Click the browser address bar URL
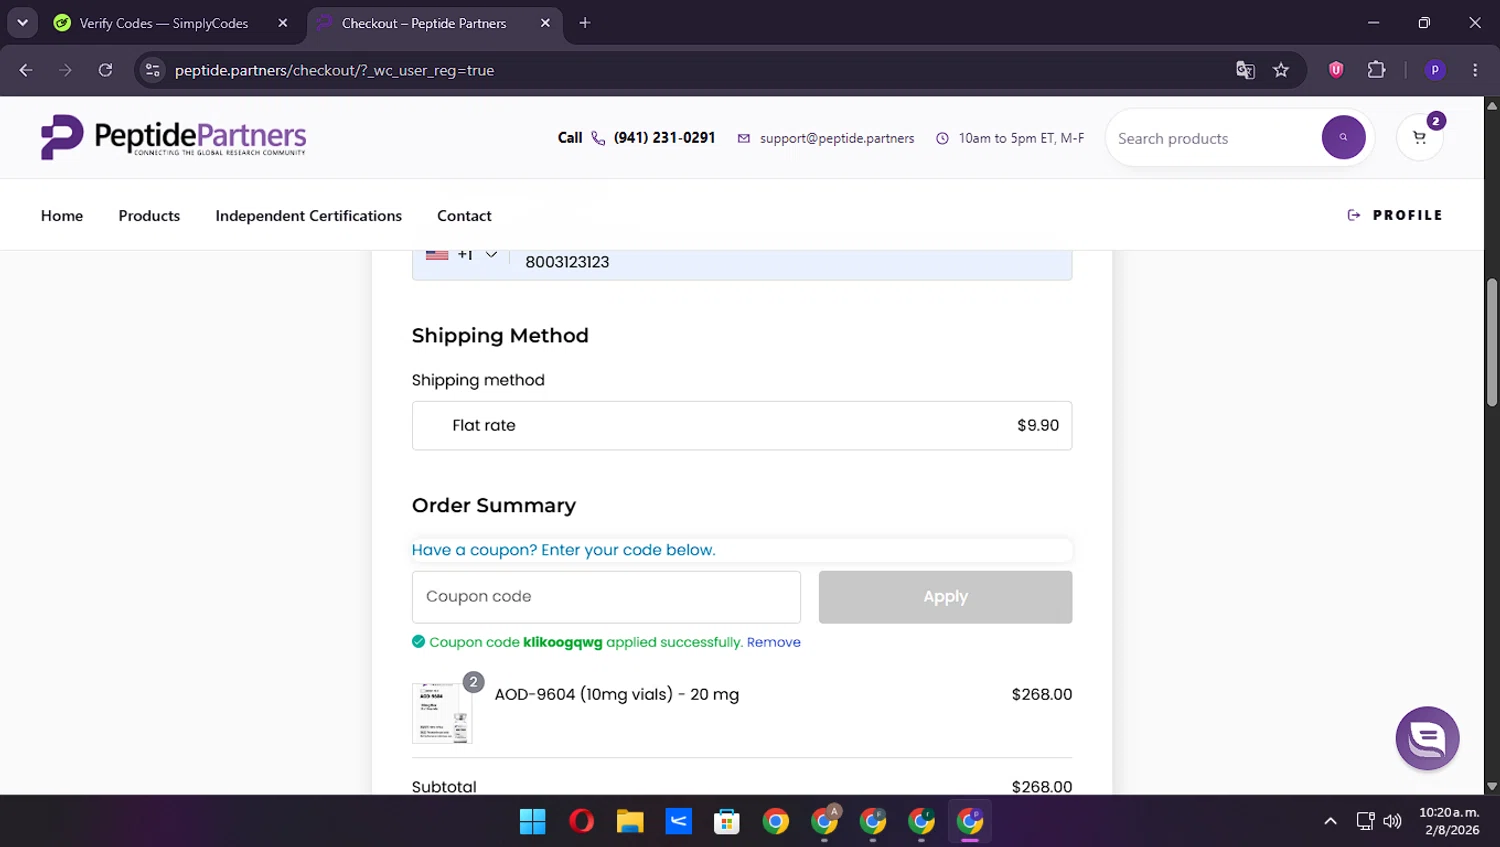The width and height of the screenshot is (1500, 847). (x=334, y=70)
